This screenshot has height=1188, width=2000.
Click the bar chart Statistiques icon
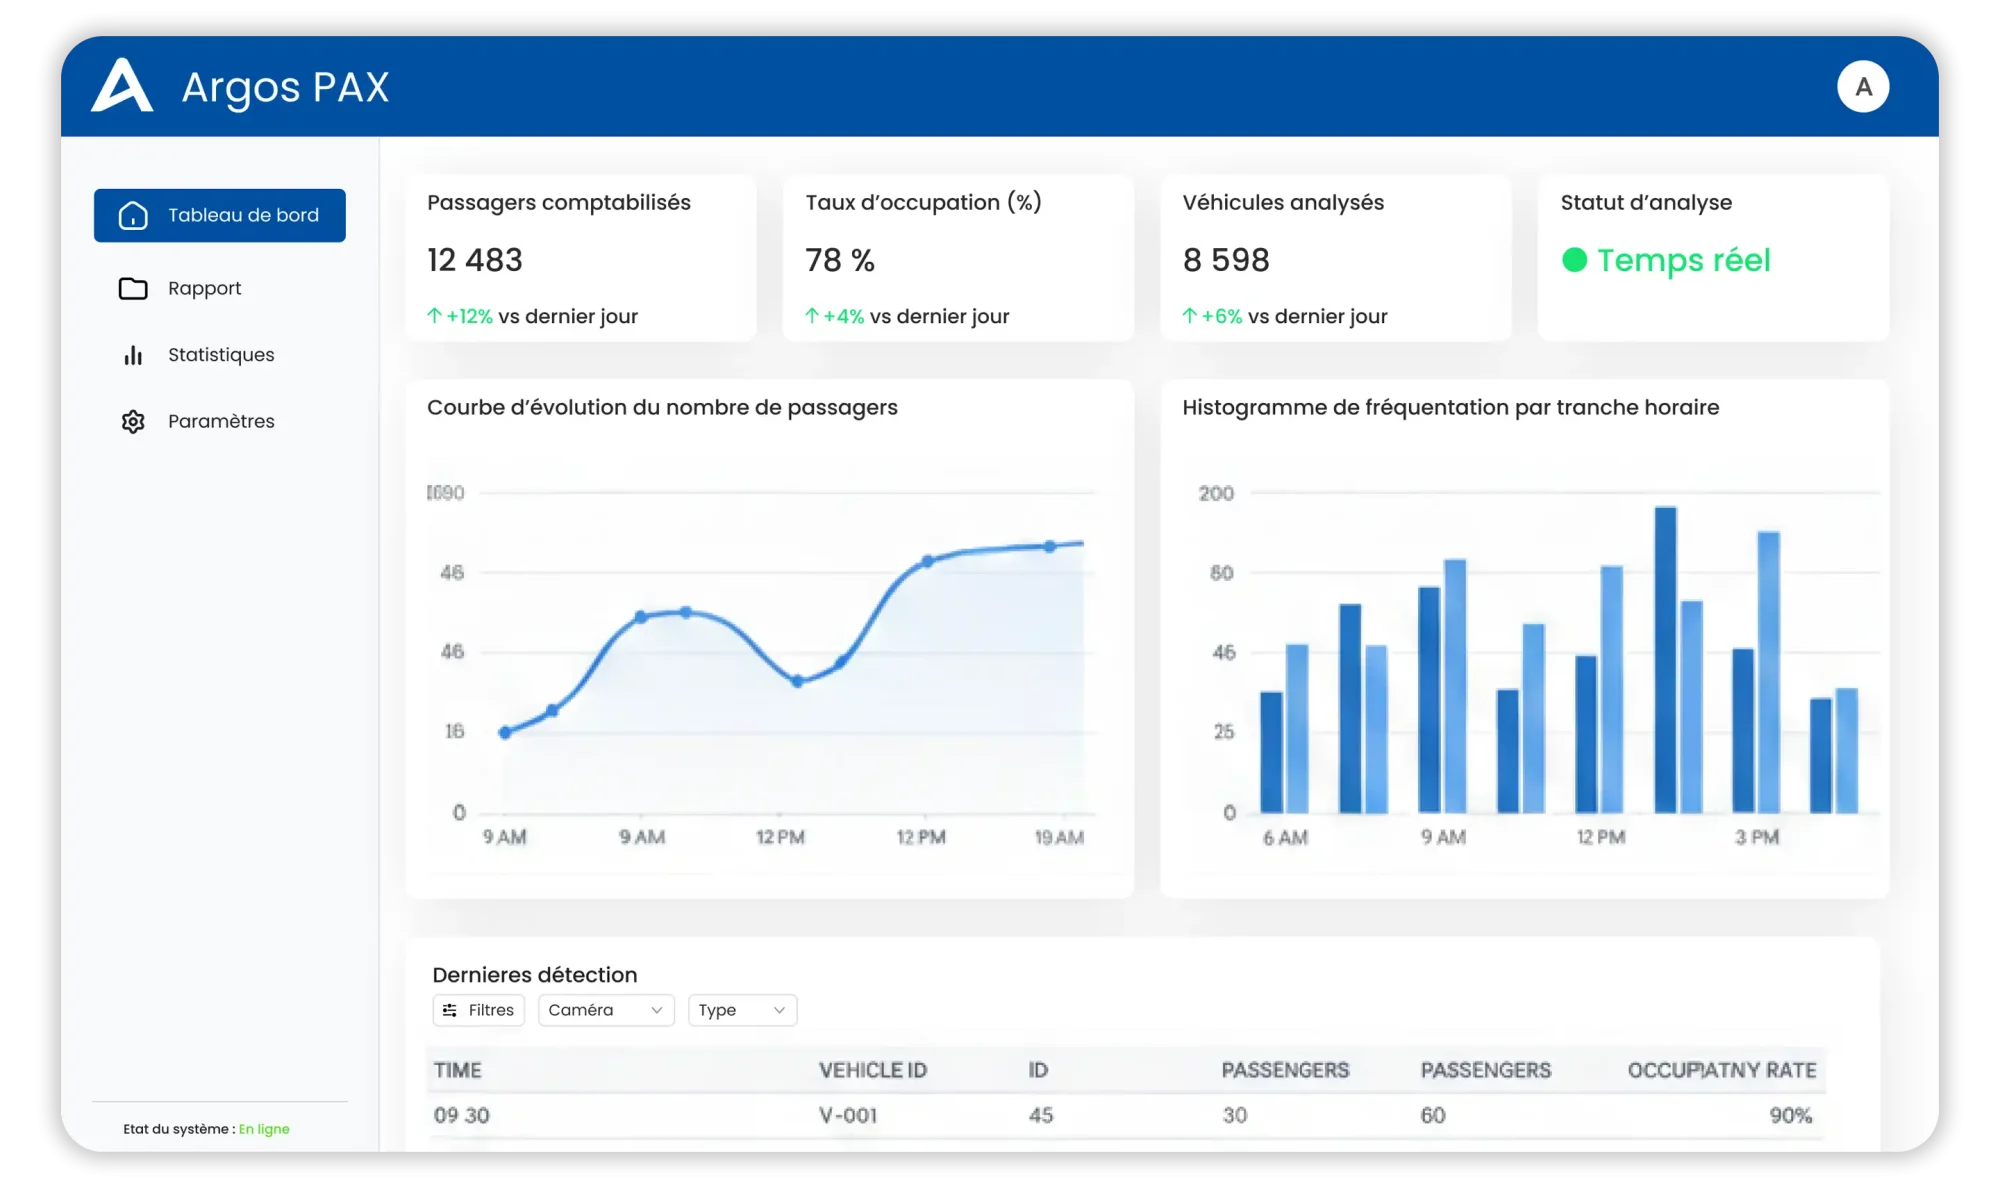(x=133, y=355)
